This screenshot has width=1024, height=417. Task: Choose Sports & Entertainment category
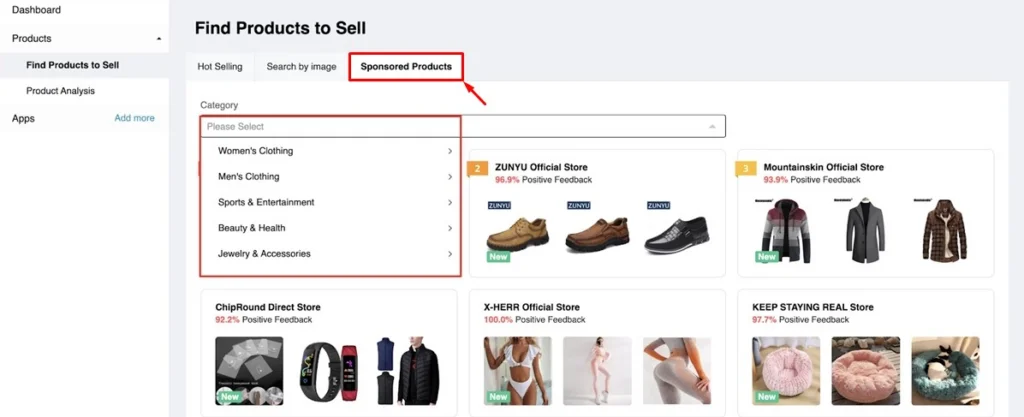click(330, 202)
